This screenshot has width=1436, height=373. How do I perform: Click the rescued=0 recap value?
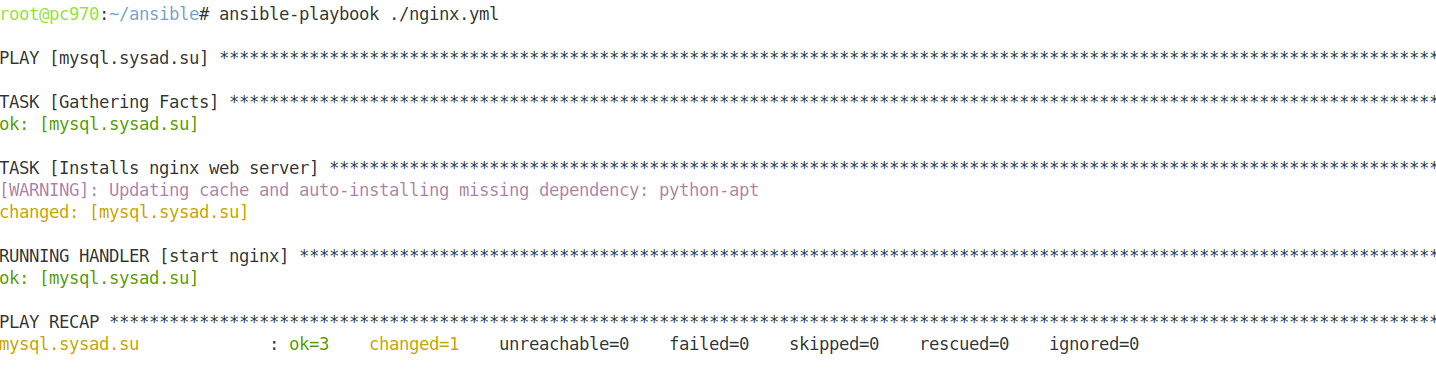(964, 344)
